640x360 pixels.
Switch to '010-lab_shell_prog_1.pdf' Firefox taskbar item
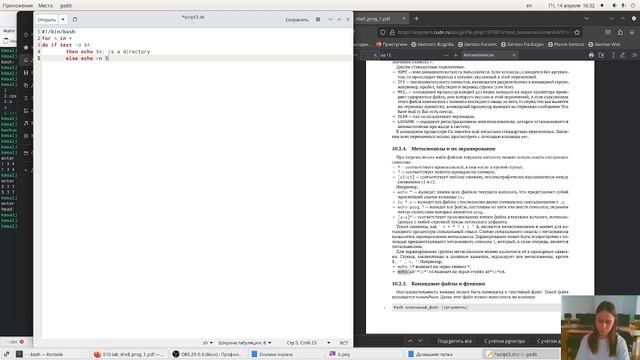[x=129, y=354]
